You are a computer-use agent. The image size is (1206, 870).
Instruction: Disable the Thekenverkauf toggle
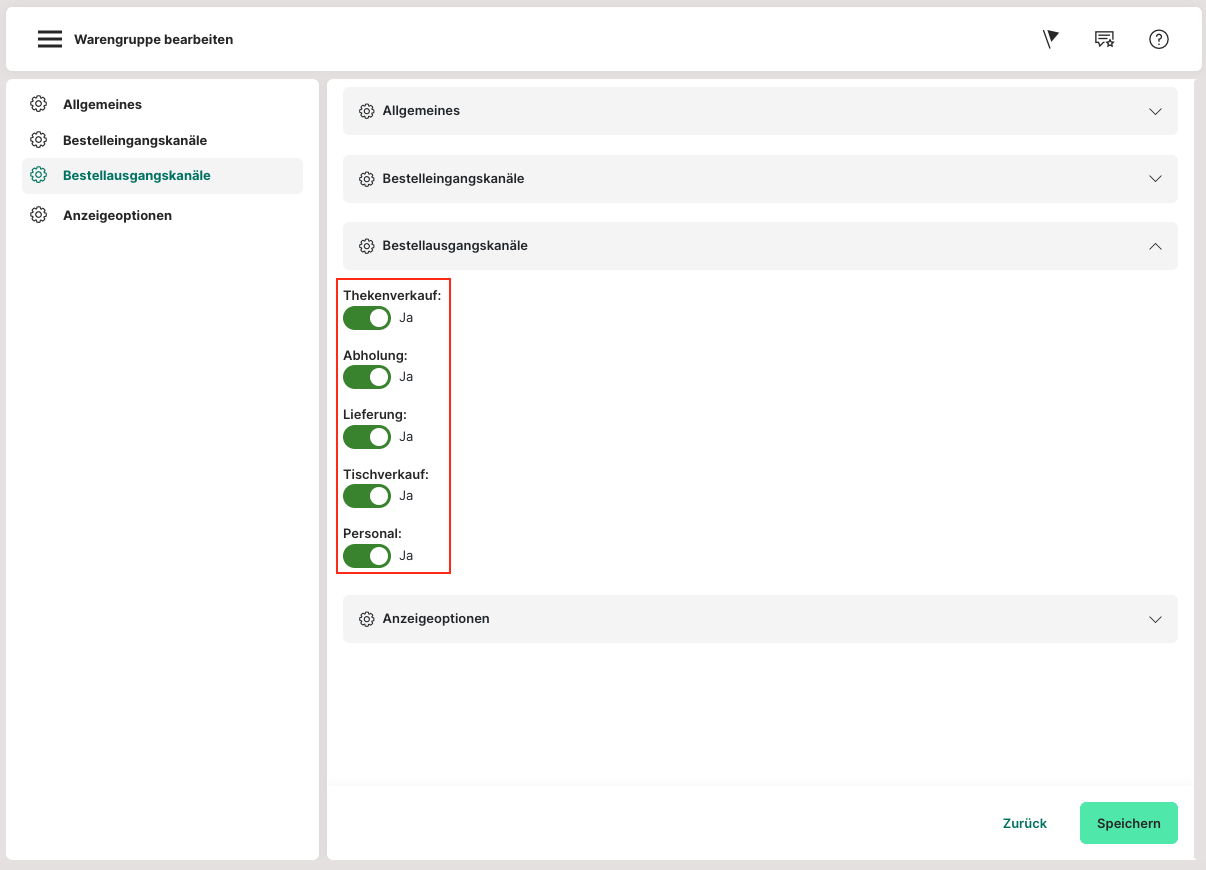pos(367,318)
